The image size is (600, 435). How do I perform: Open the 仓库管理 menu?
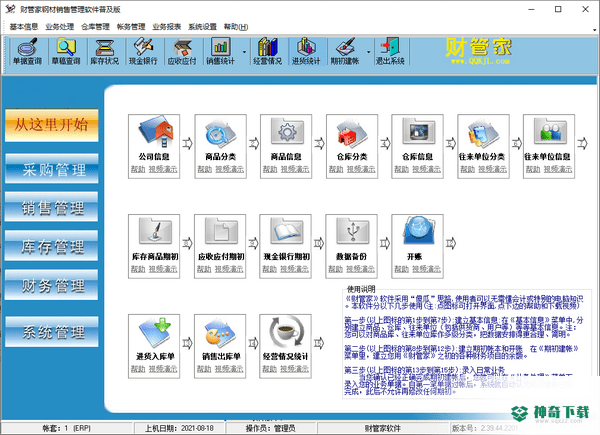pos(95,26)
